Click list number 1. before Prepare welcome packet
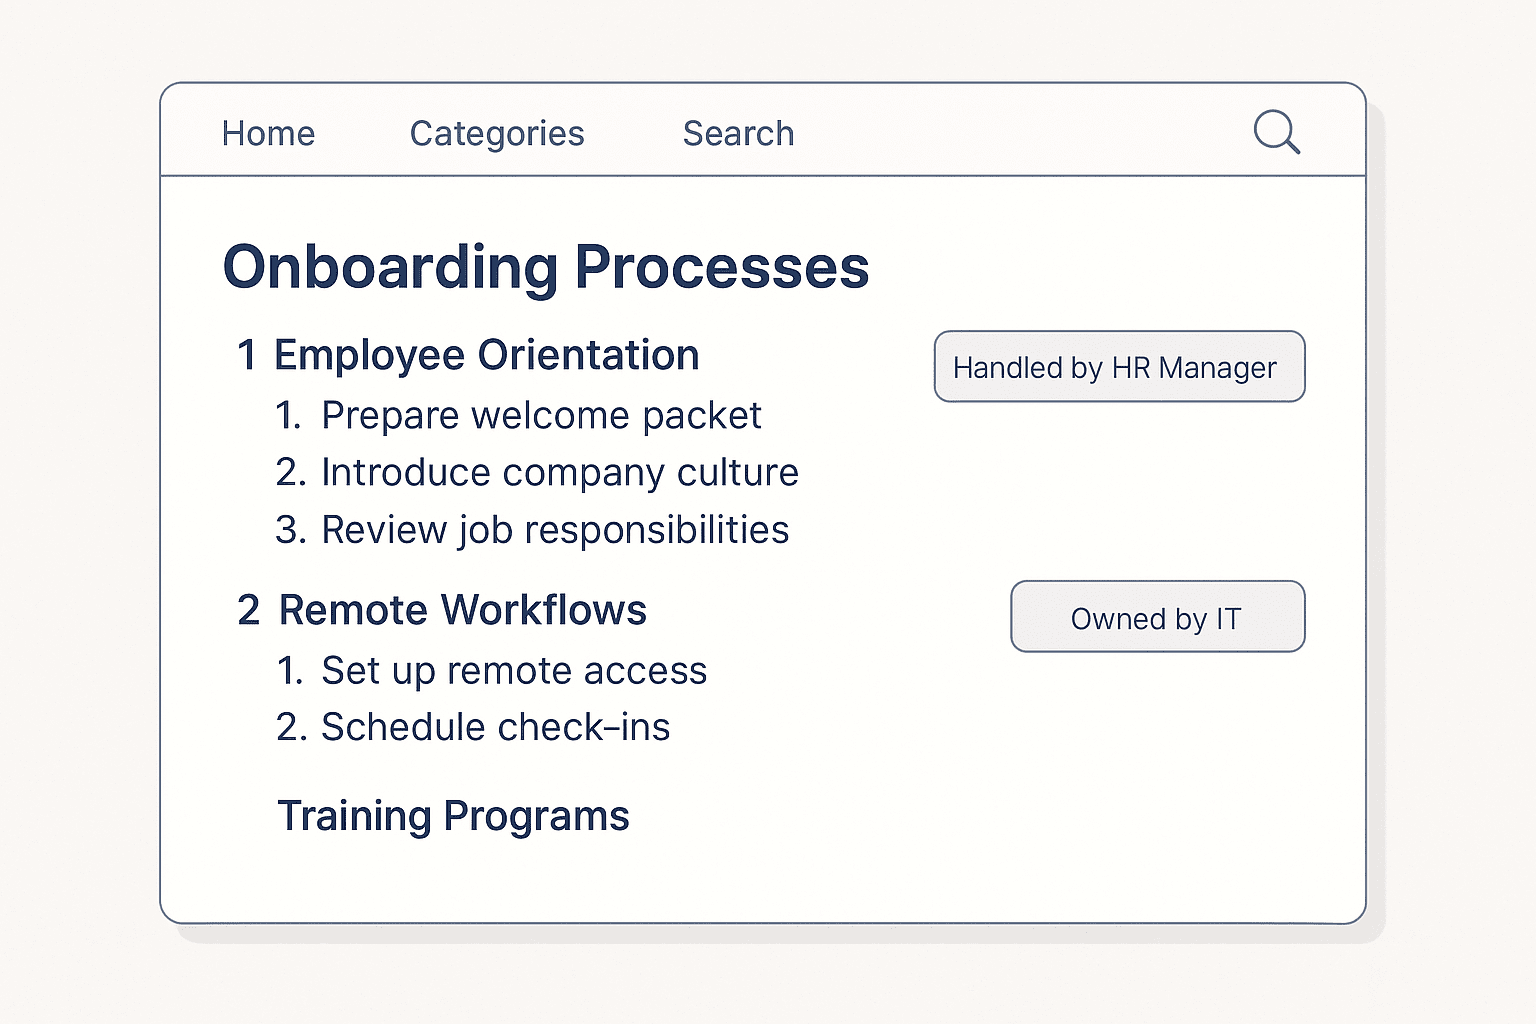The image size is (1536, 1024). (289, 416)
